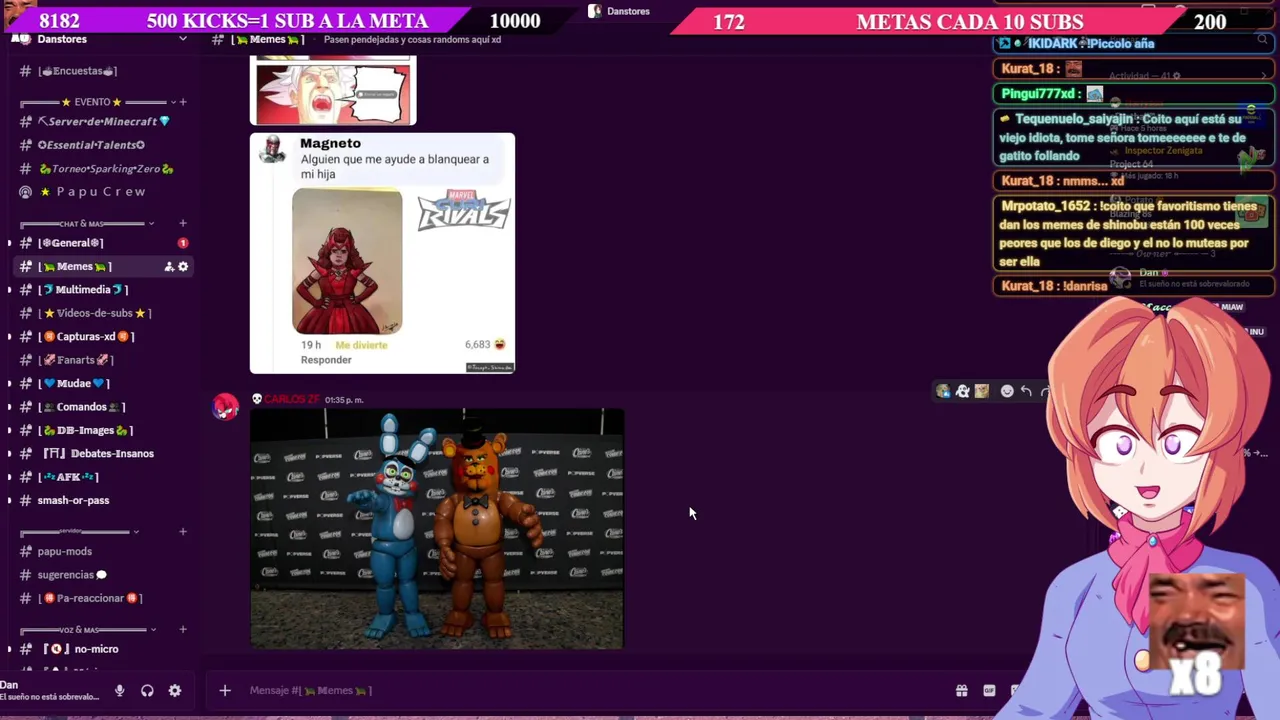
Task: Create a channel in CHAT & MAS category
Action: click(183, 223)
